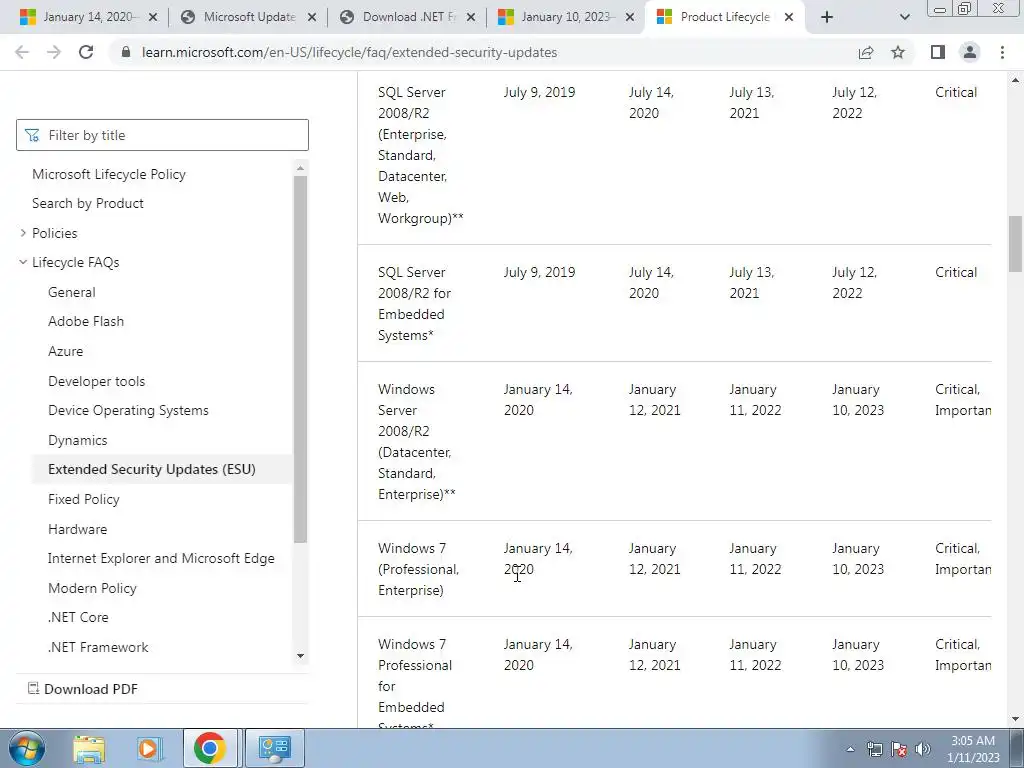Click the address bar URL
Image resolution: width=1024 pixels, height=768 pixels.
tap(349, 52)
